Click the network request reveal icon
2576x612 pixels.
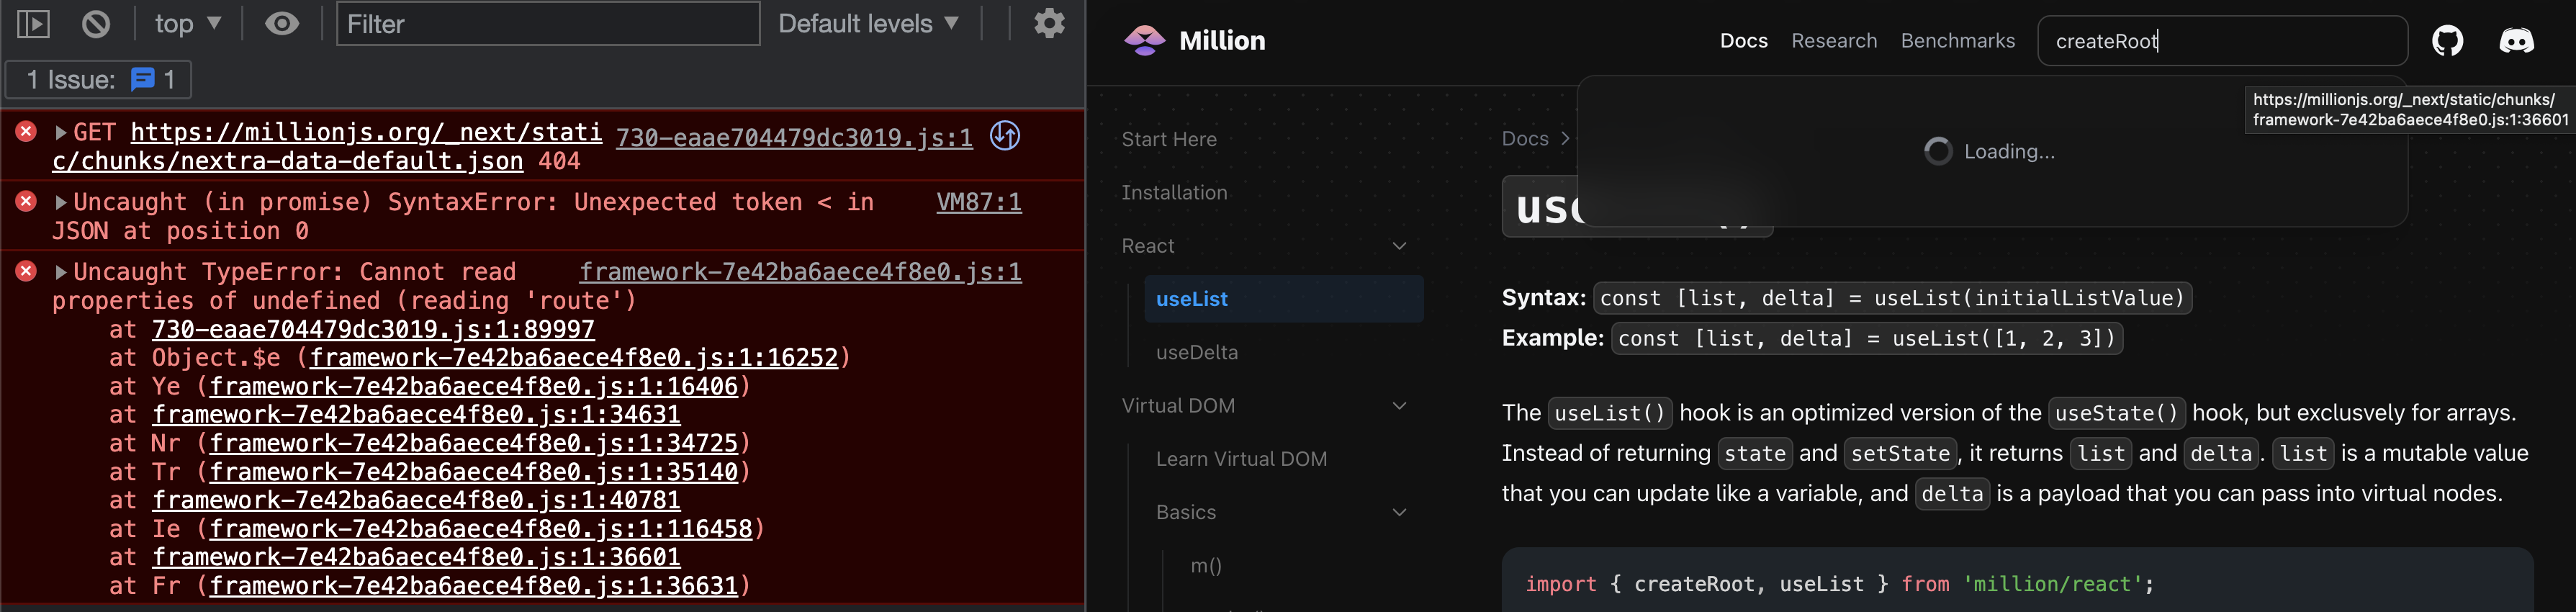pyautogui.click(x=1005, y=136)
